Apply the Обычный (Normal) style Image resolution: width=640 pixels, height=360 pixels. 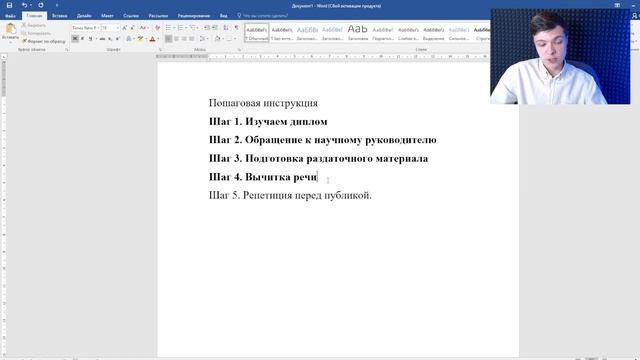point(257,33)
